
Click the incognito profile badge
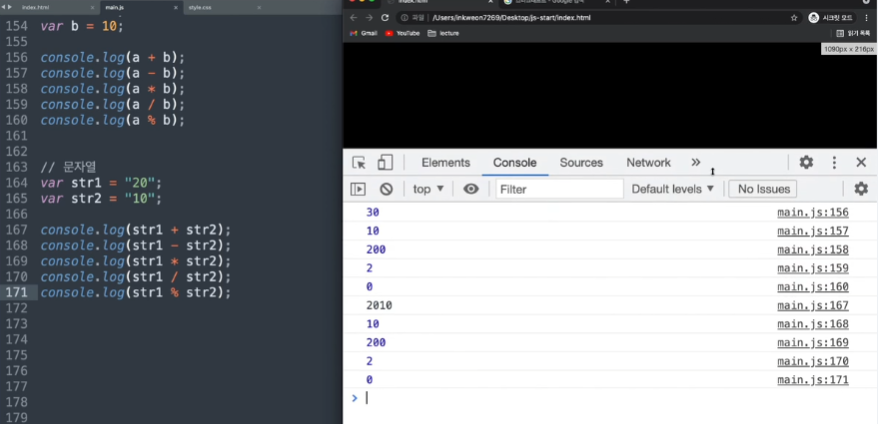point(831,17)
